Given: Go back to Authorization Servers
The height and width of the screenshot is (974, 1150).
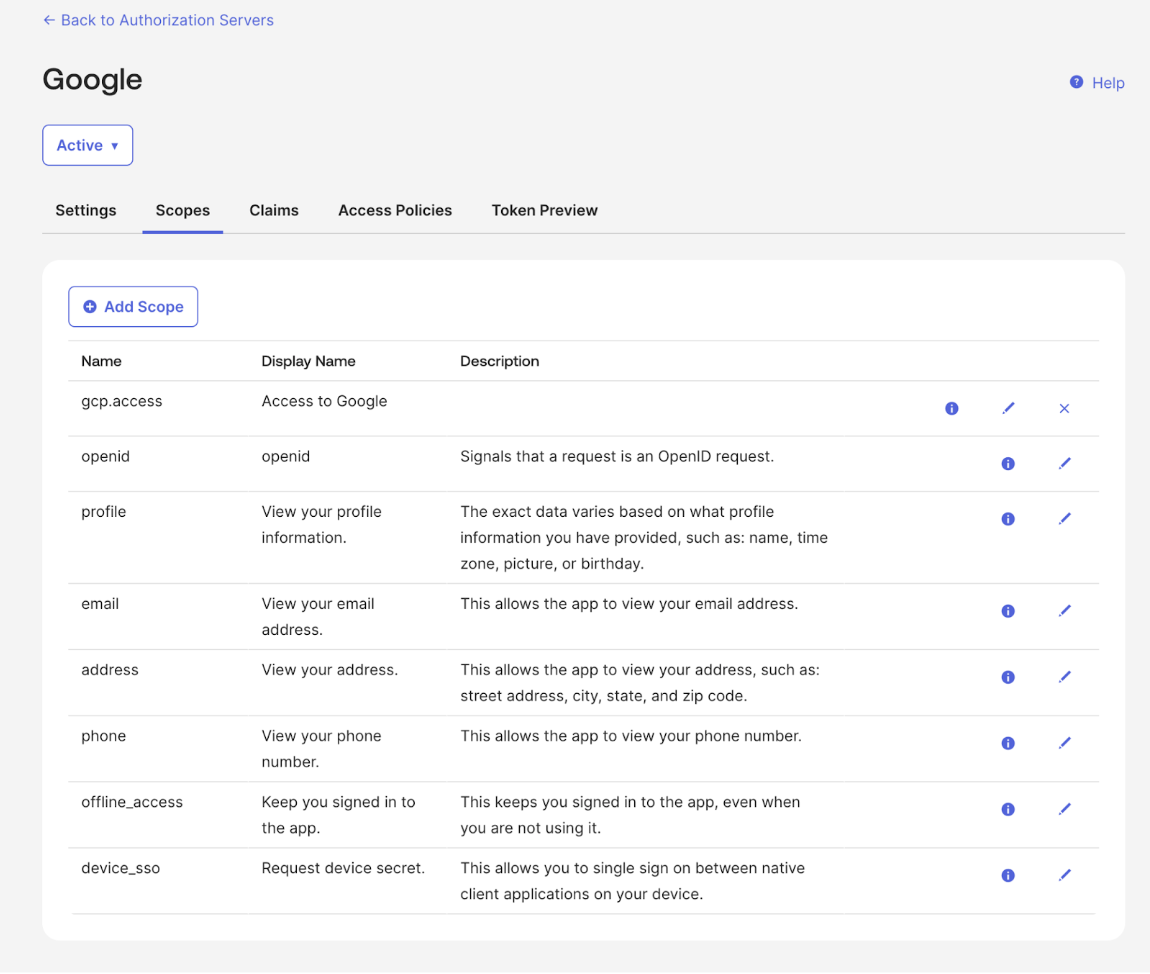Looking at the screenshot, I should pyautogui.click(x=158, y=20).
